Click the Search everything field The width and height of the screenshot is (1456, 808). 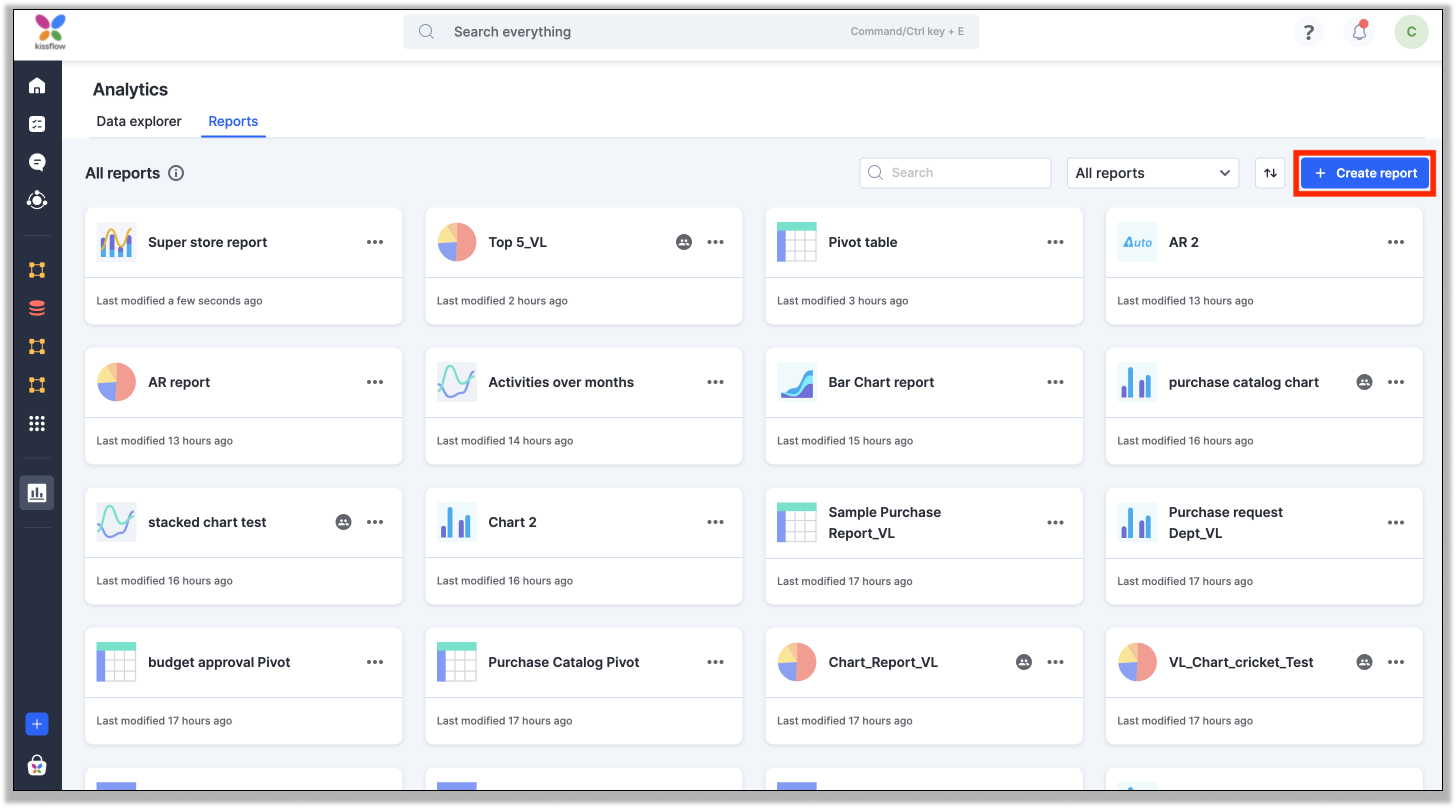tap(691, 32)
